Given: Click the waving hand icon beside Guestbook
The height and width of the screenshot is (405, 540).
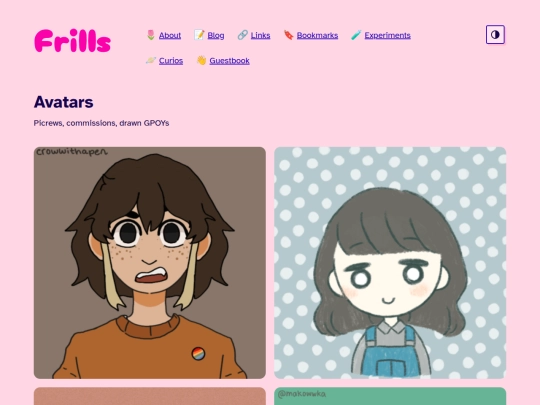Looking at the screenshot, I should pos(201,61).
